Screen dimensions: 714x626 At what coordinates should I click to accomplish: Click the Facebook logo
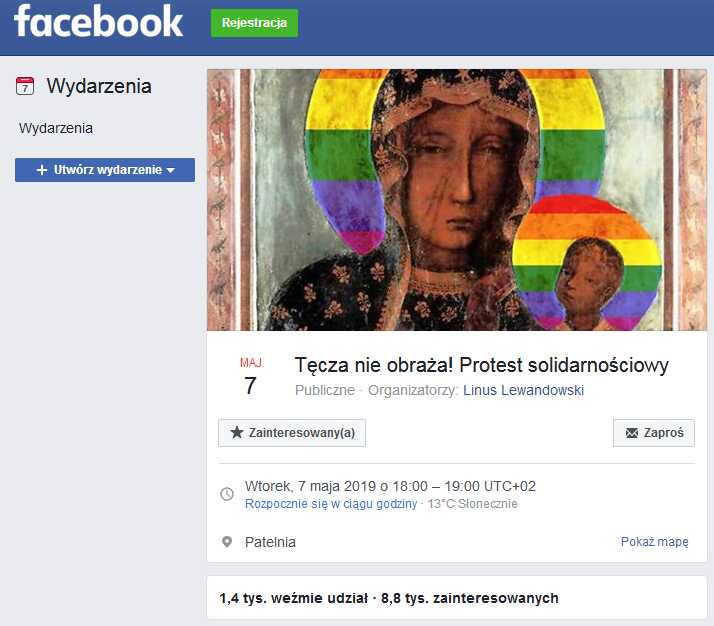tap(98, 21)
